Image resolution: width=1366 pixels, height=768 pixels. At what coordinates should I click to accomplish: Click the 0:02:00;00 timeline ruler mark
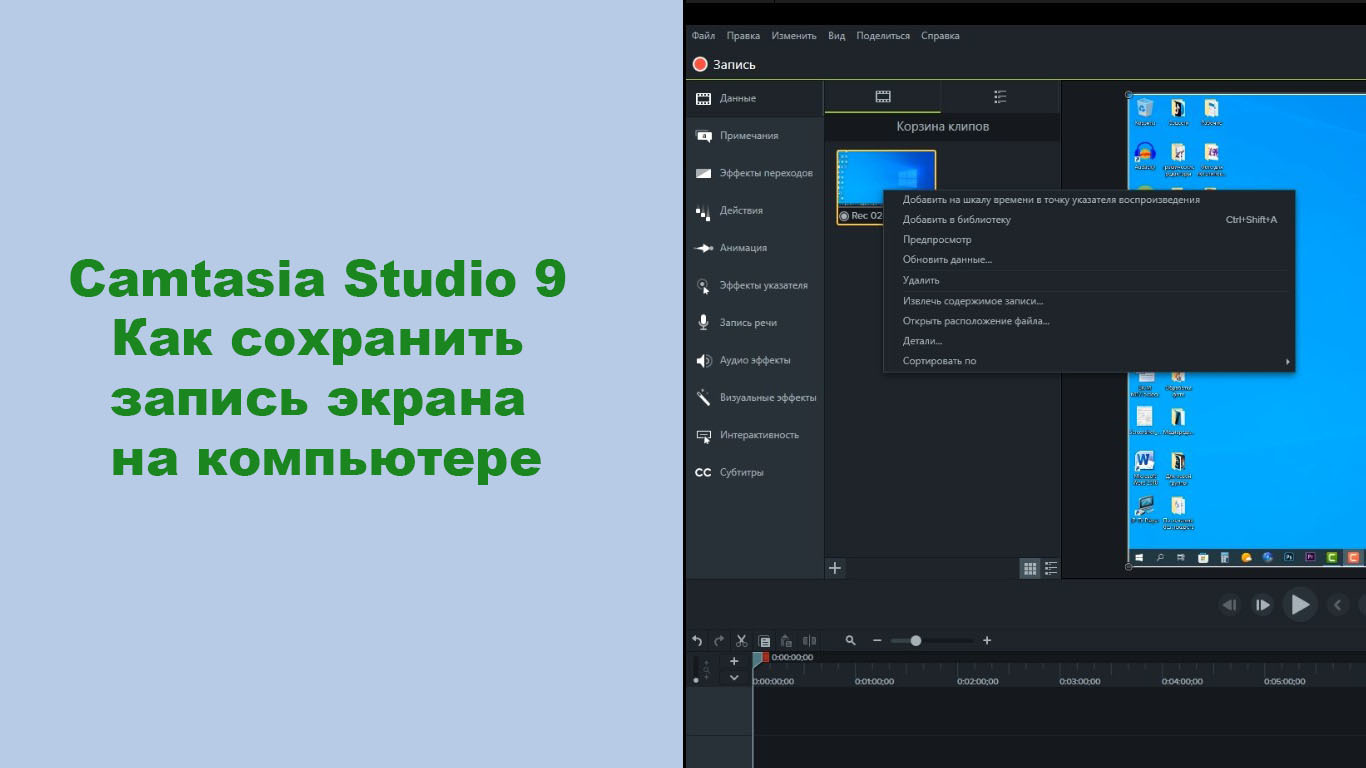(x=977, y=681)
